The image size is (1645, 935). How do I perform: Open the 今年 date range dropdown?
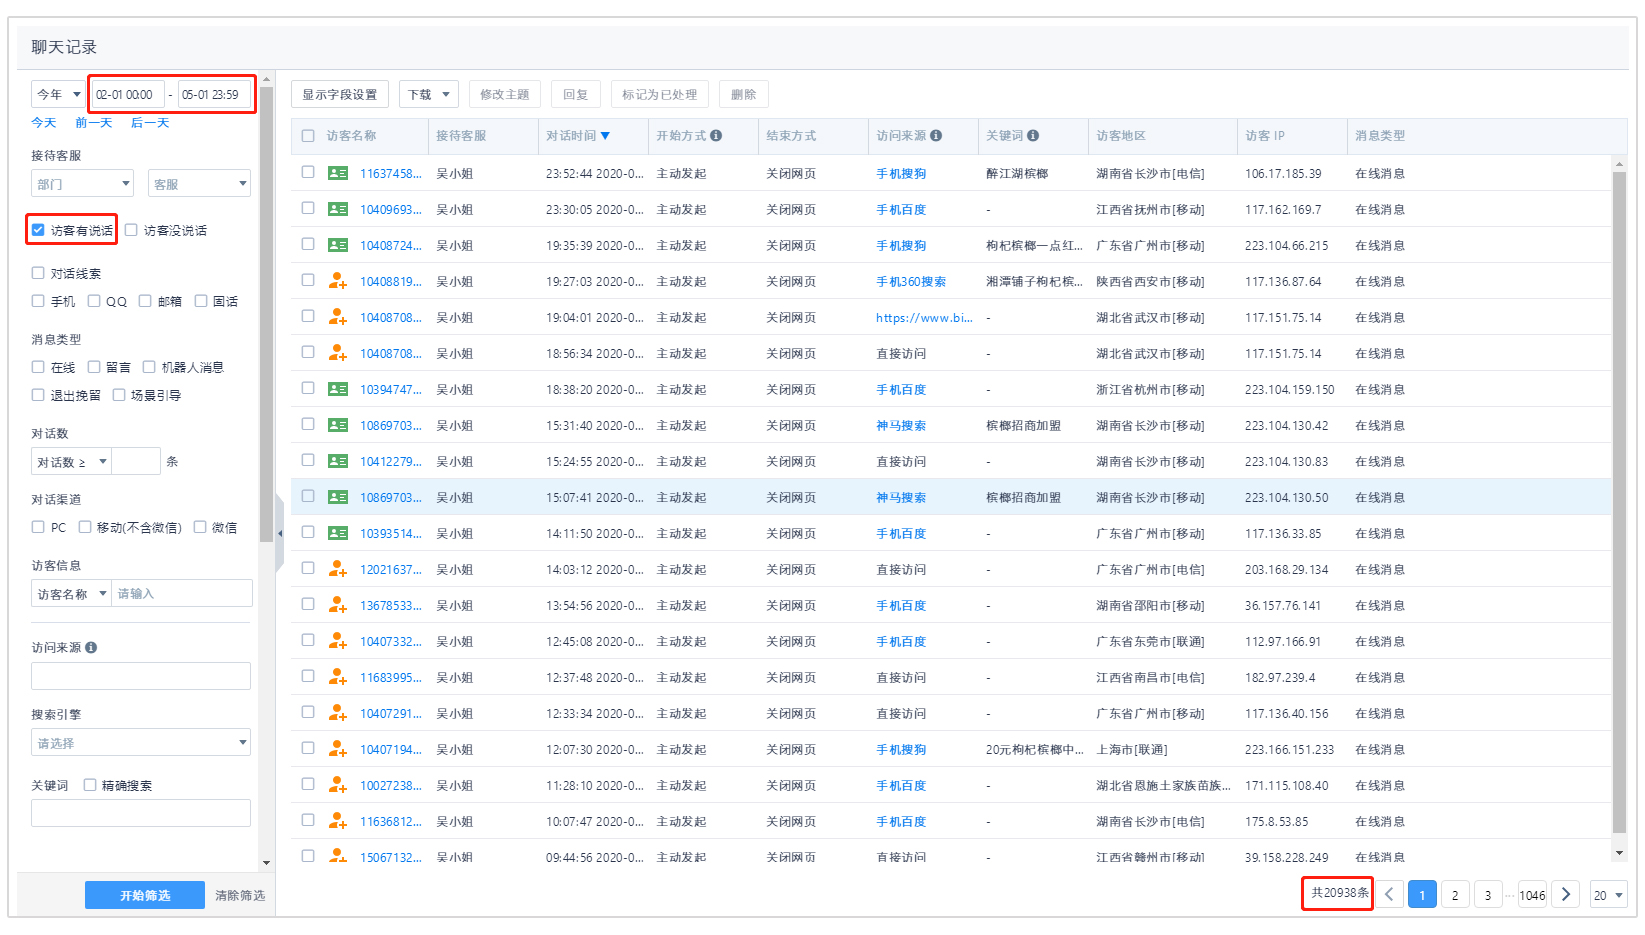pyautogui.click(x=59, y=95)
